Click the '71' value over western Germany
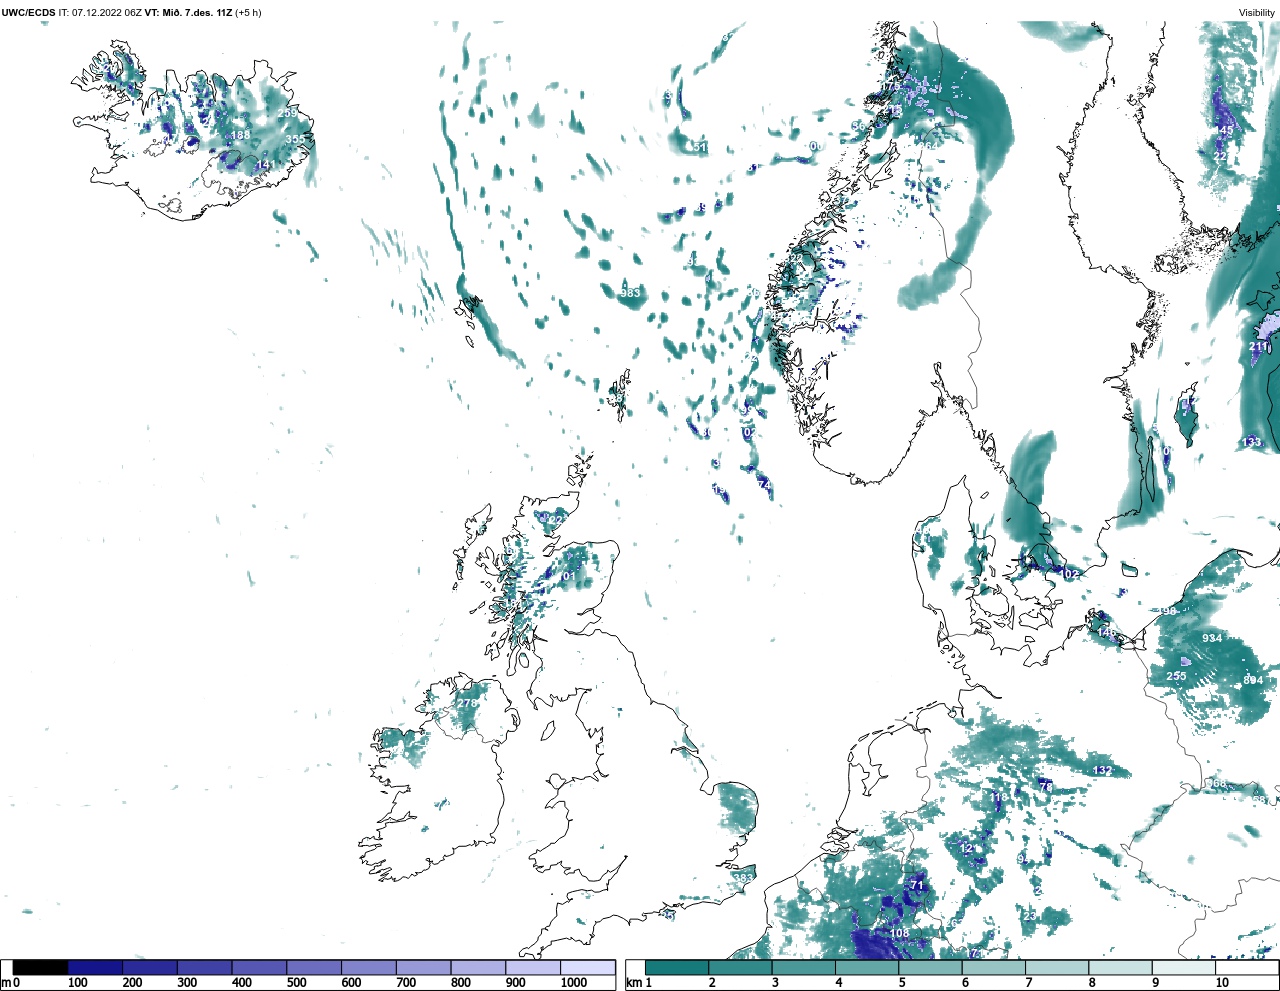This screenshot has width=1280, height=991. [x=917, y=885]
